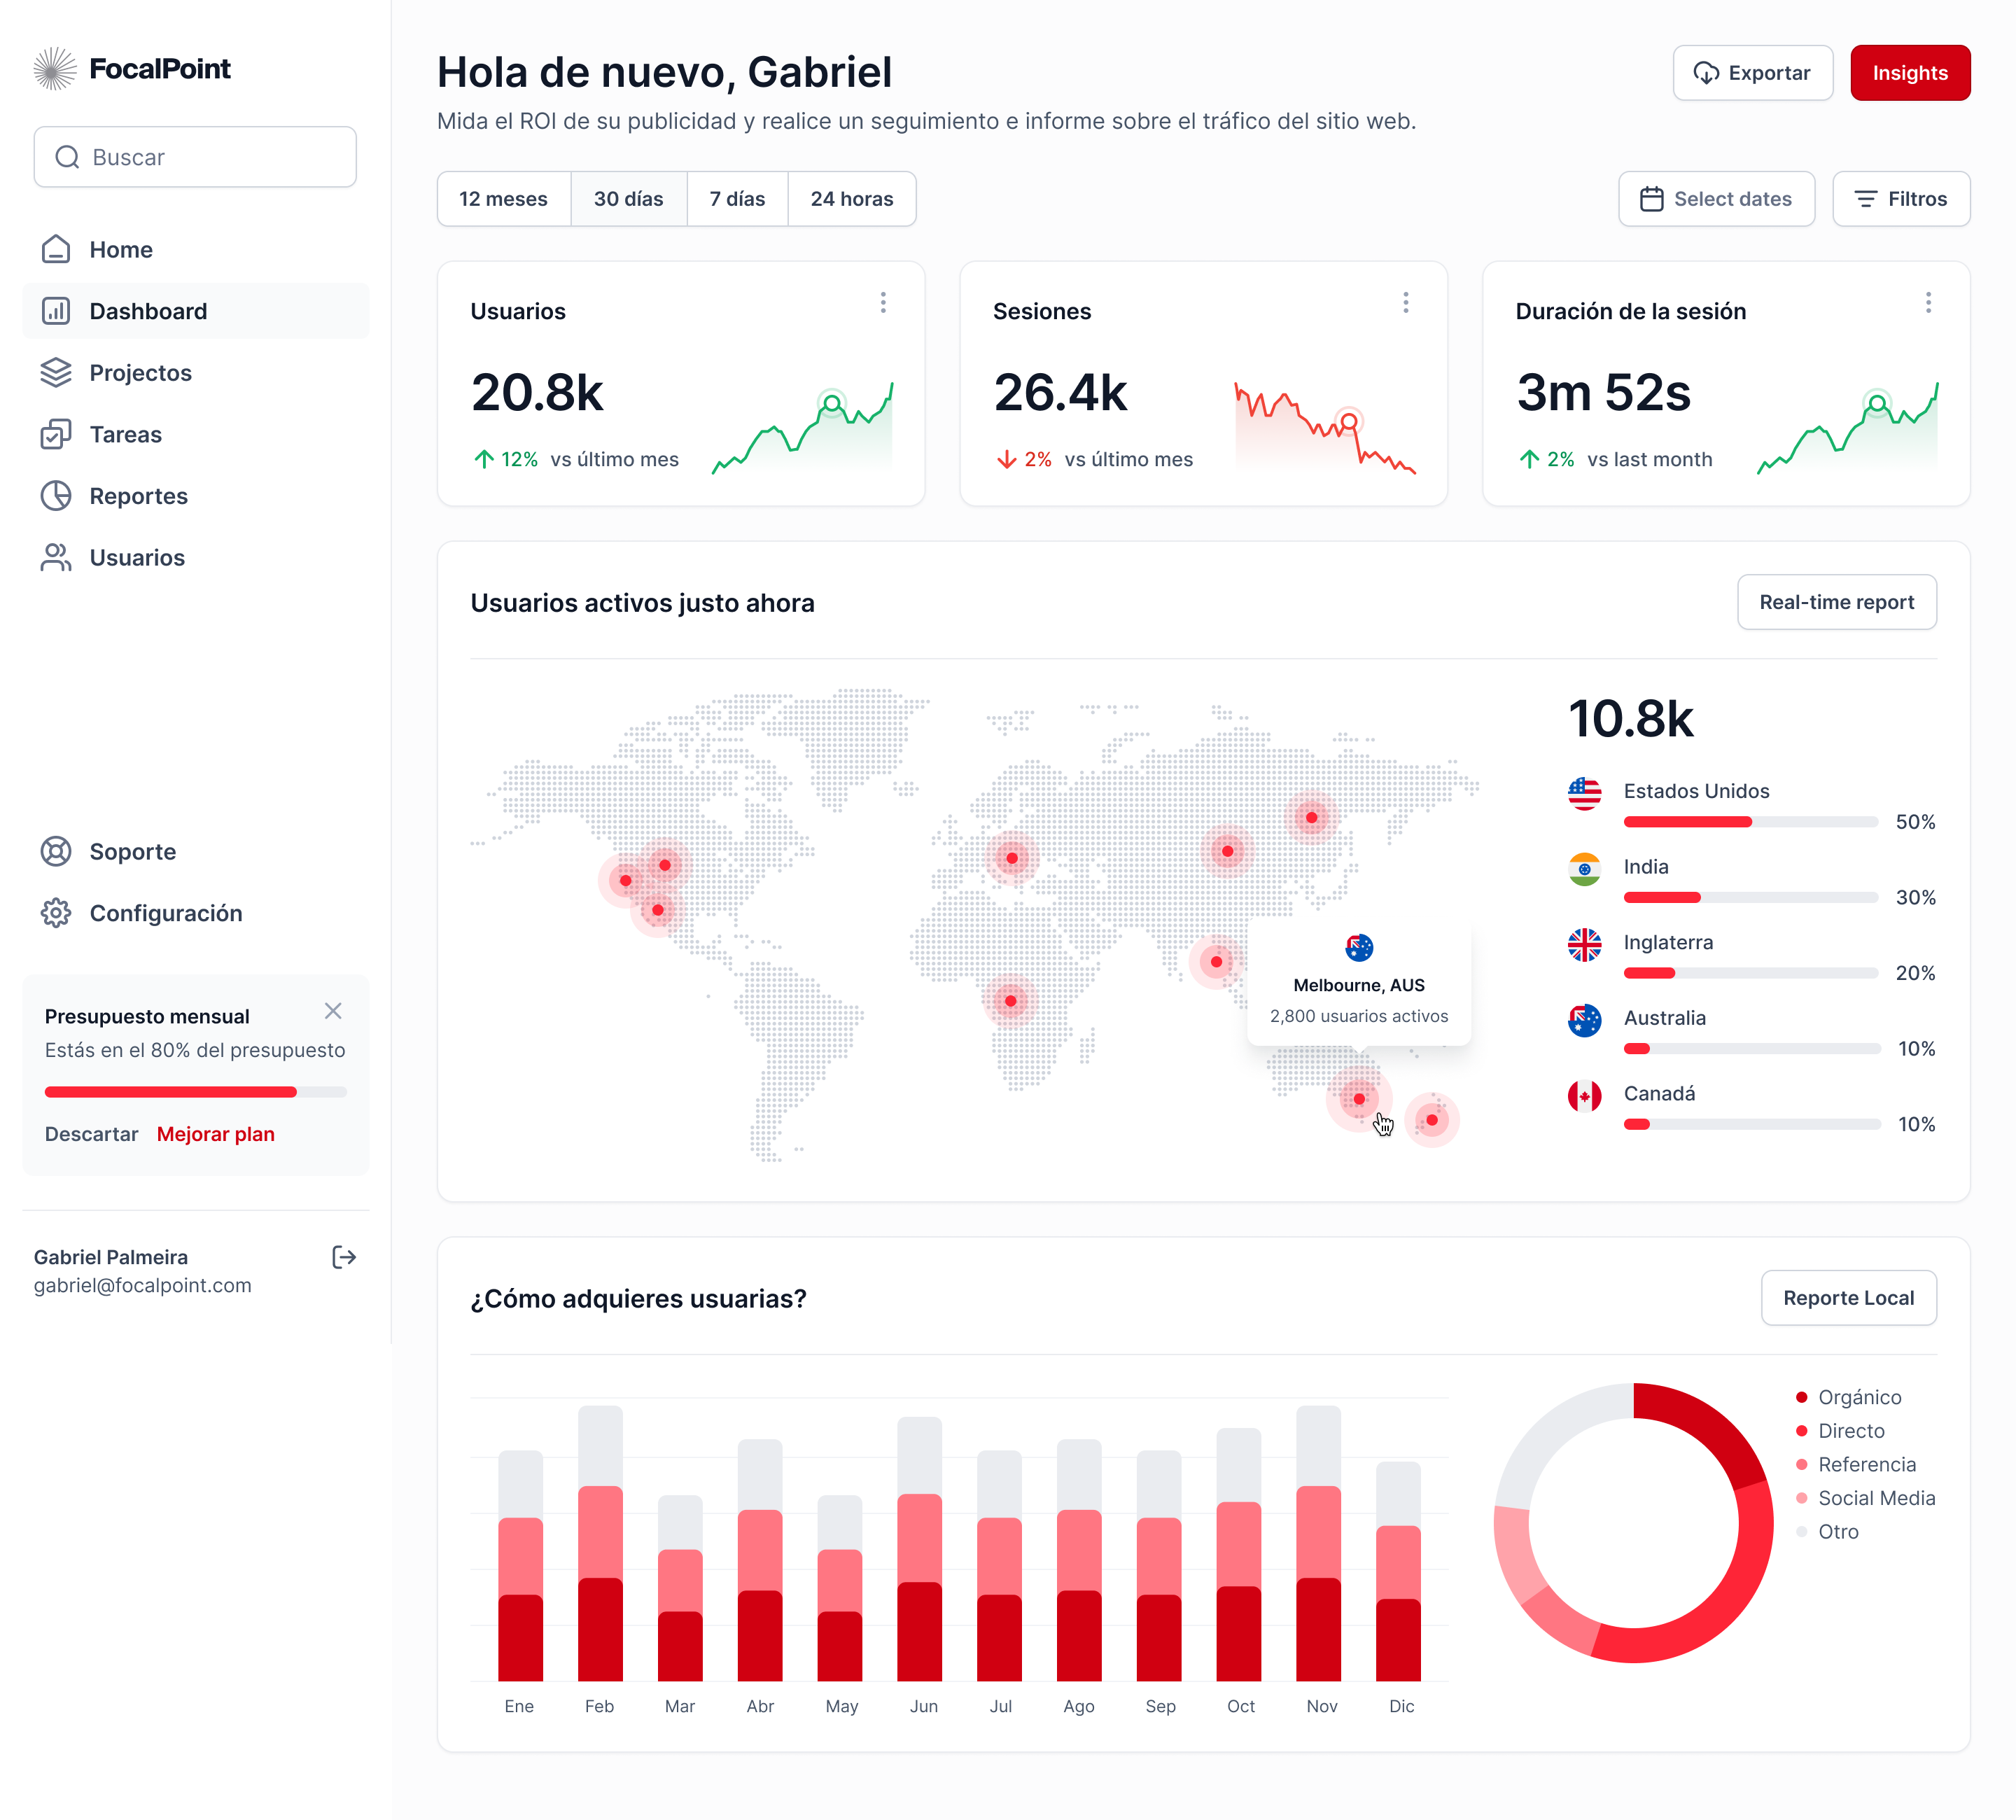This screenshot has height=1820, width=2016.
Task: Click the Buscar search field
Action: click(x=195, y=157)
